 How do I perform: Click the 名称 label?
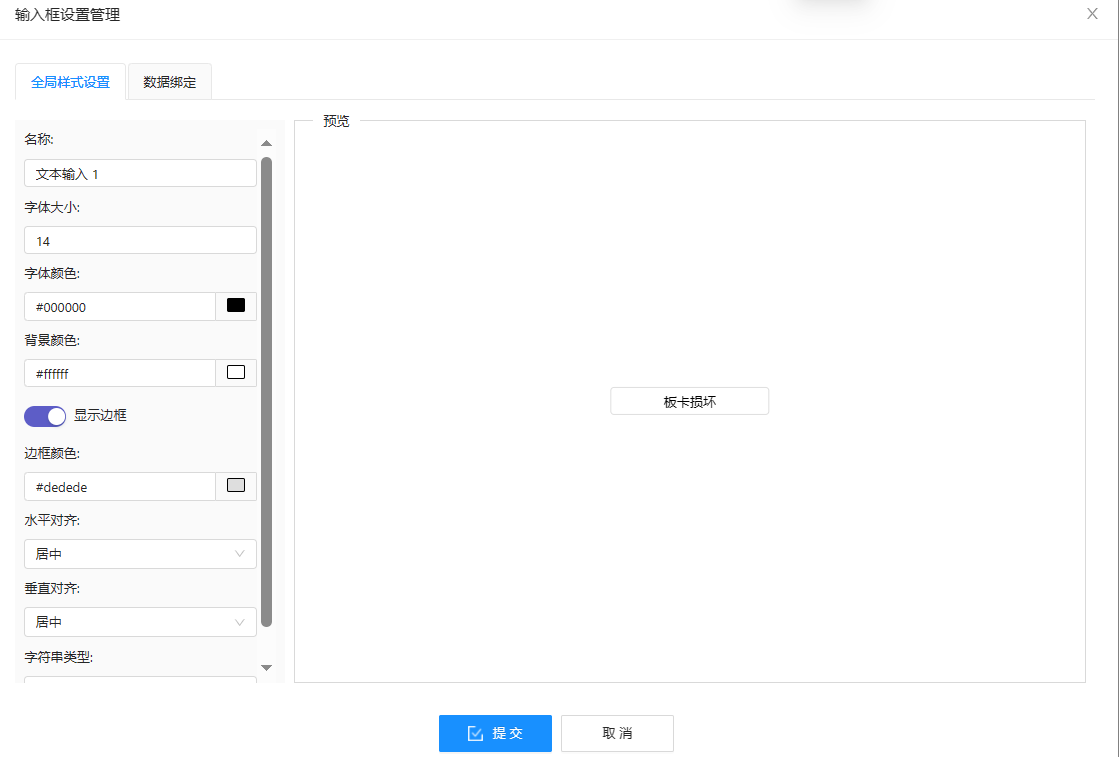tap(39, 139)
